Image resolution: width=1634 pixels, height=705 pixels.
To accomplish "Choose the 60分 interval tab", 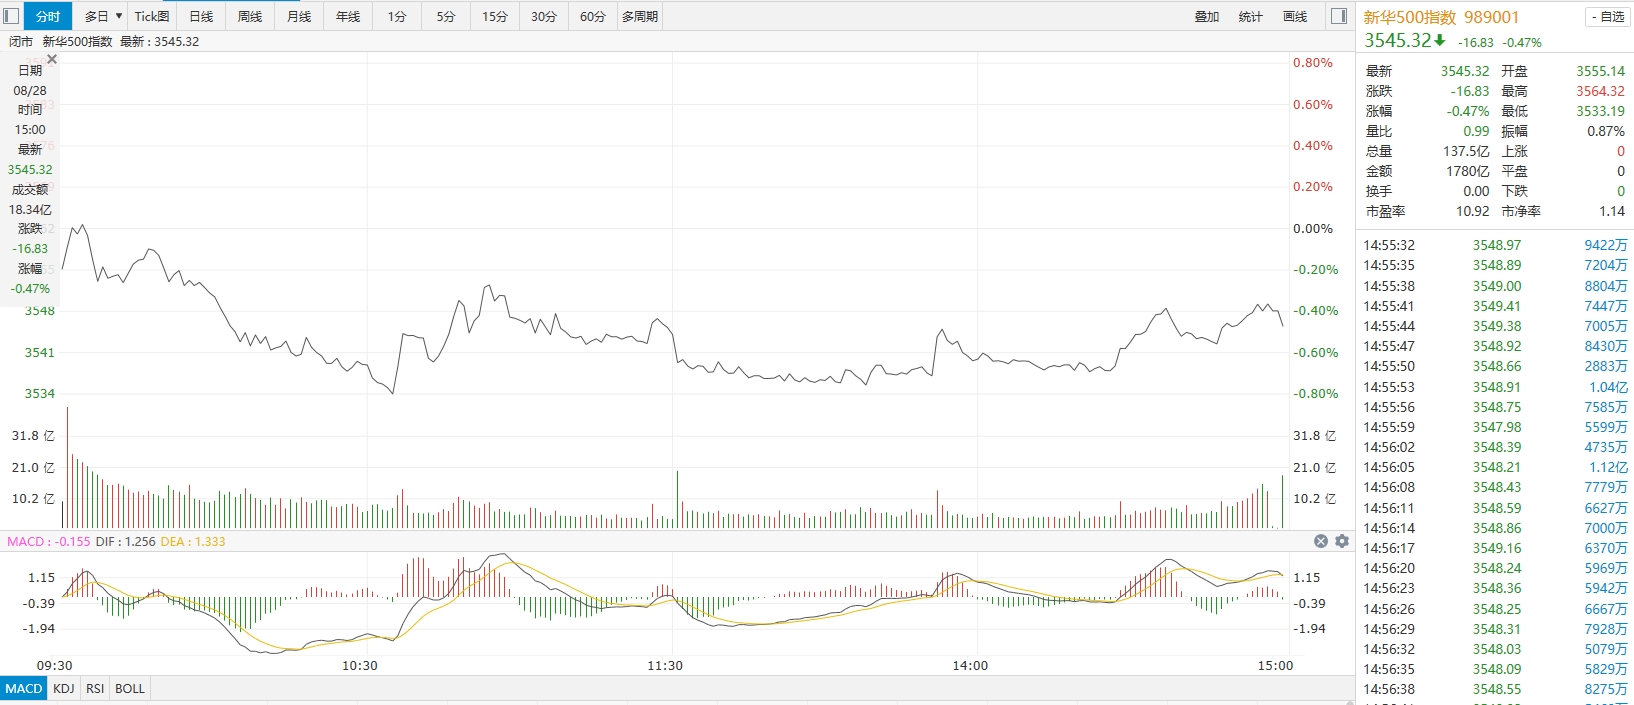I will click(x=593, y=16).
